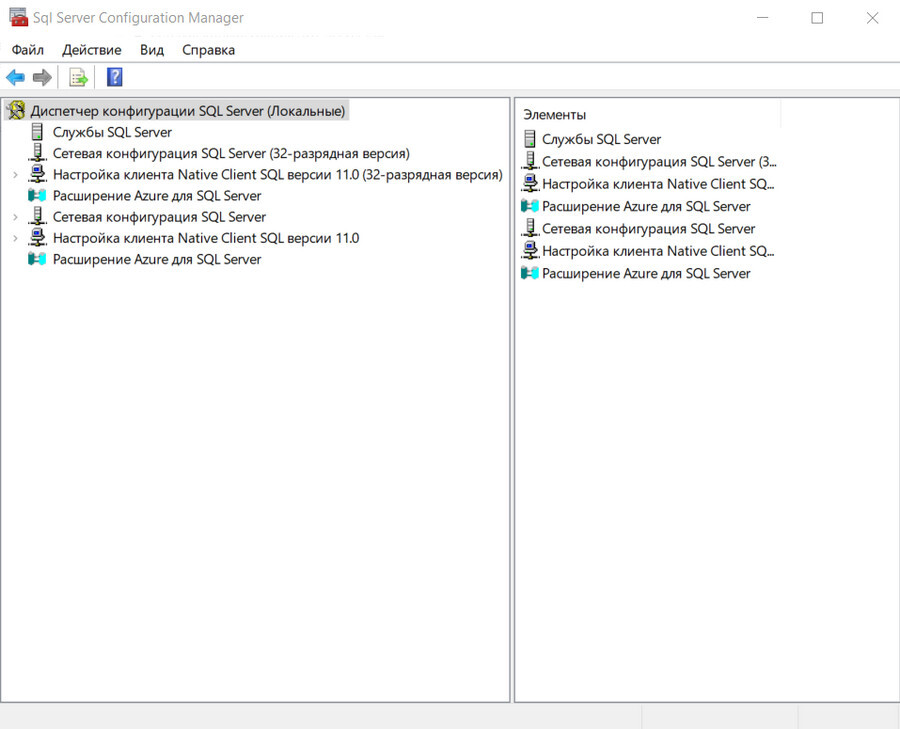Click the Sql Server Configuration Manager title bar icon
This screenshot has height=729, width=900.
(x=18, y=17)
